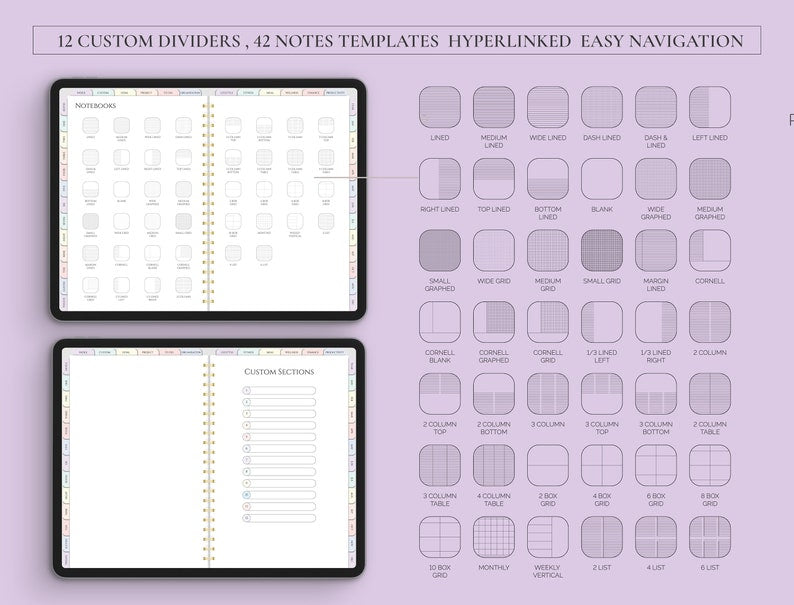Image resolution: width=794 pixels, height=605 pixels.
Task: Switch to Organization tab on Notebooks tablet
Action: [x=190, y=93]
